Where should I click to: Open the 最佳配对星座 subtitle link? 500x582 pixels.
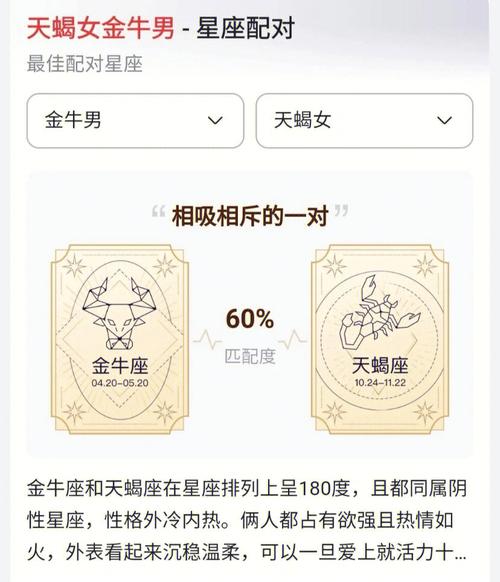pos(85,64)
